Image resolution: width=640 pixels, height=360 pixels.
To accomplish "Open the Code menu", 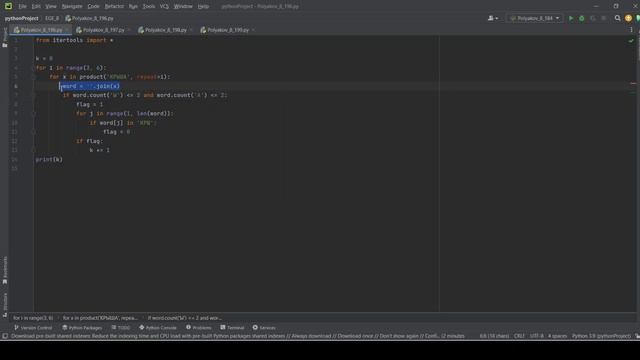I will [x=93, y=7].
